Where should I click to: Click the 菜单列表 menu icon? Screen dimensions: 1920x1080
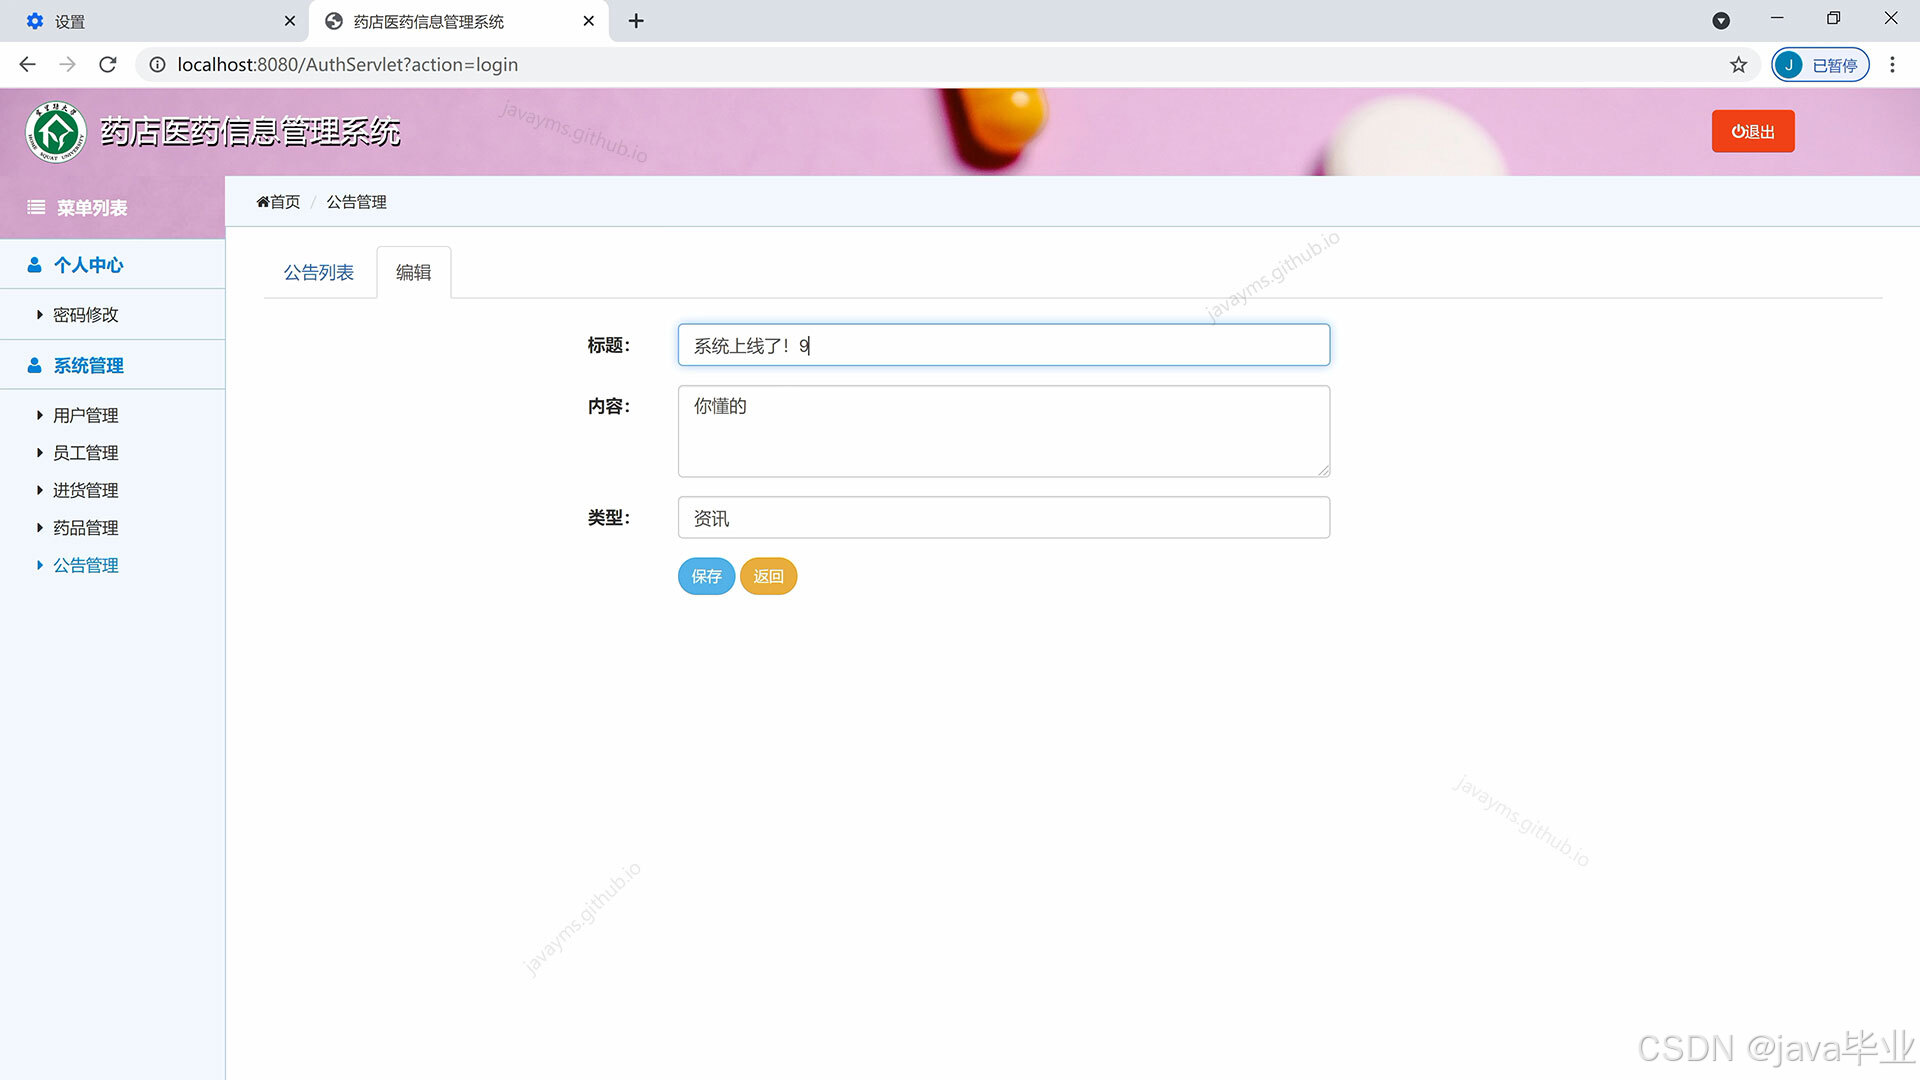click(x=36, y=208)
